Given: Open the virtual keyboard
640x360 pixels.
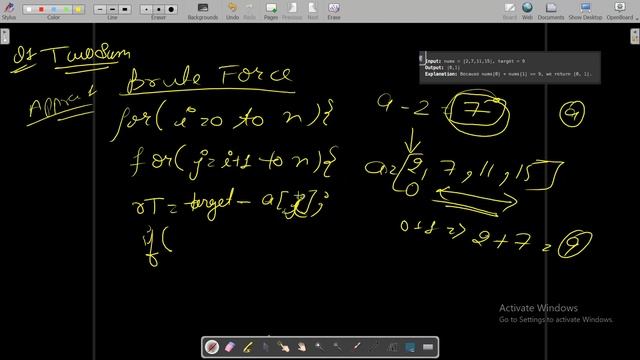Looking at the screenshot, I should [428, 347].
